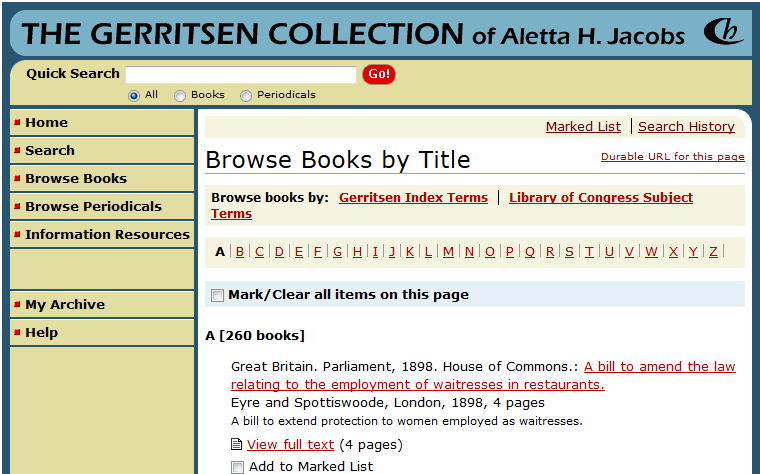Browse by Gerritsen Index Terms
Viewport: 760px width, 474px height.
pos(413,198)
